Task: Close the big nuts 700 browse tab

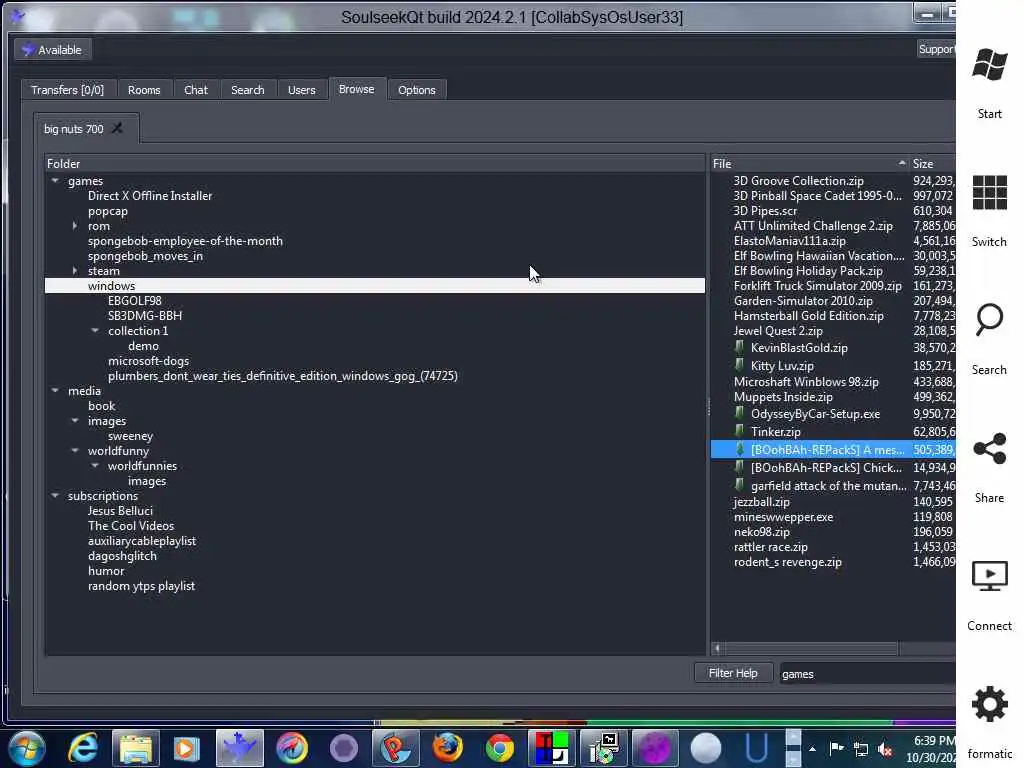Action: tap(117, 128)
